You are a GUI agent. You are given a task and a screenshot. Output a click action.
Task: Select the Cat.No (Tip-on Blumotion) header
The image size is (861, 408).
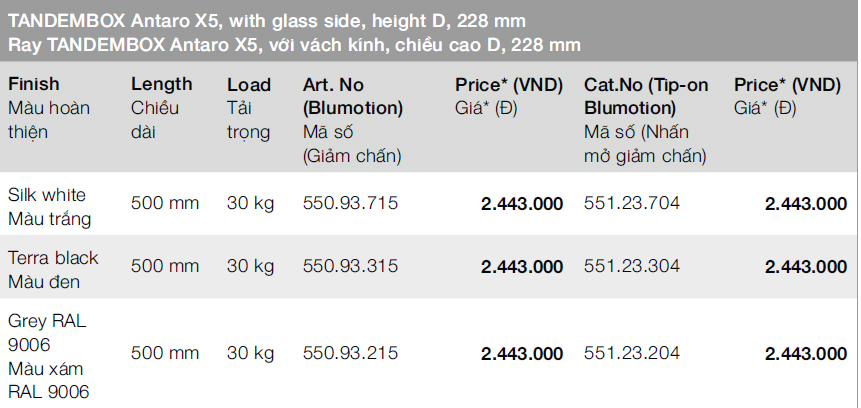[x=646, y=96]
